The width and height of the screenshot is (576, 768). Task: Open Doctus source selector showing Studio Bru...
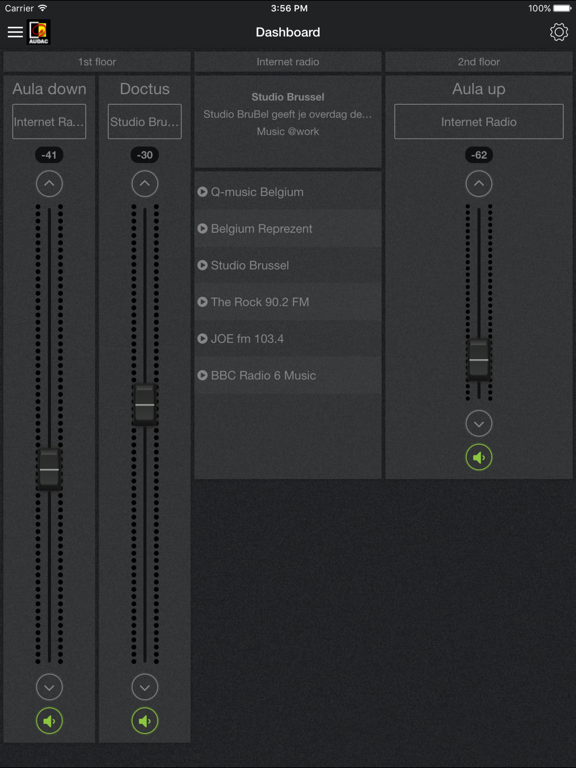pyautogui.click(x=144, y=121)
